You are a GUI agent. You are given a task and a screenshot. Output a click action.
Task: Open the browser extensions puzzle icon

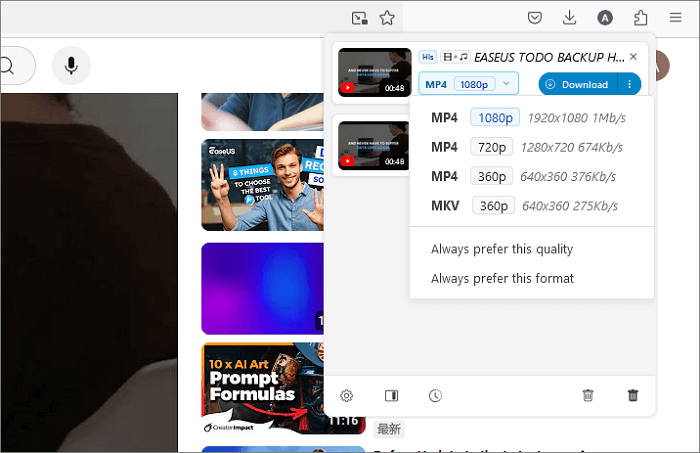pyautogui.click(x=641, y=17)
